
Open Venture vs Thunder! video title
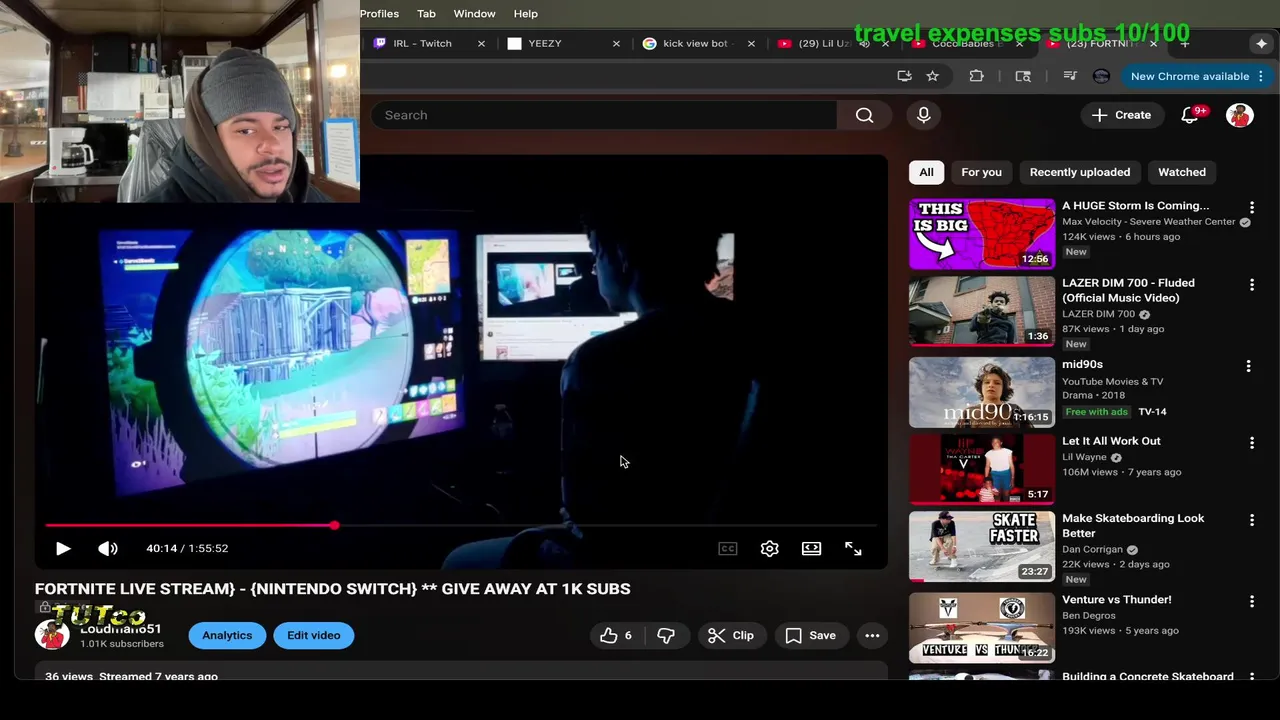1116,600
